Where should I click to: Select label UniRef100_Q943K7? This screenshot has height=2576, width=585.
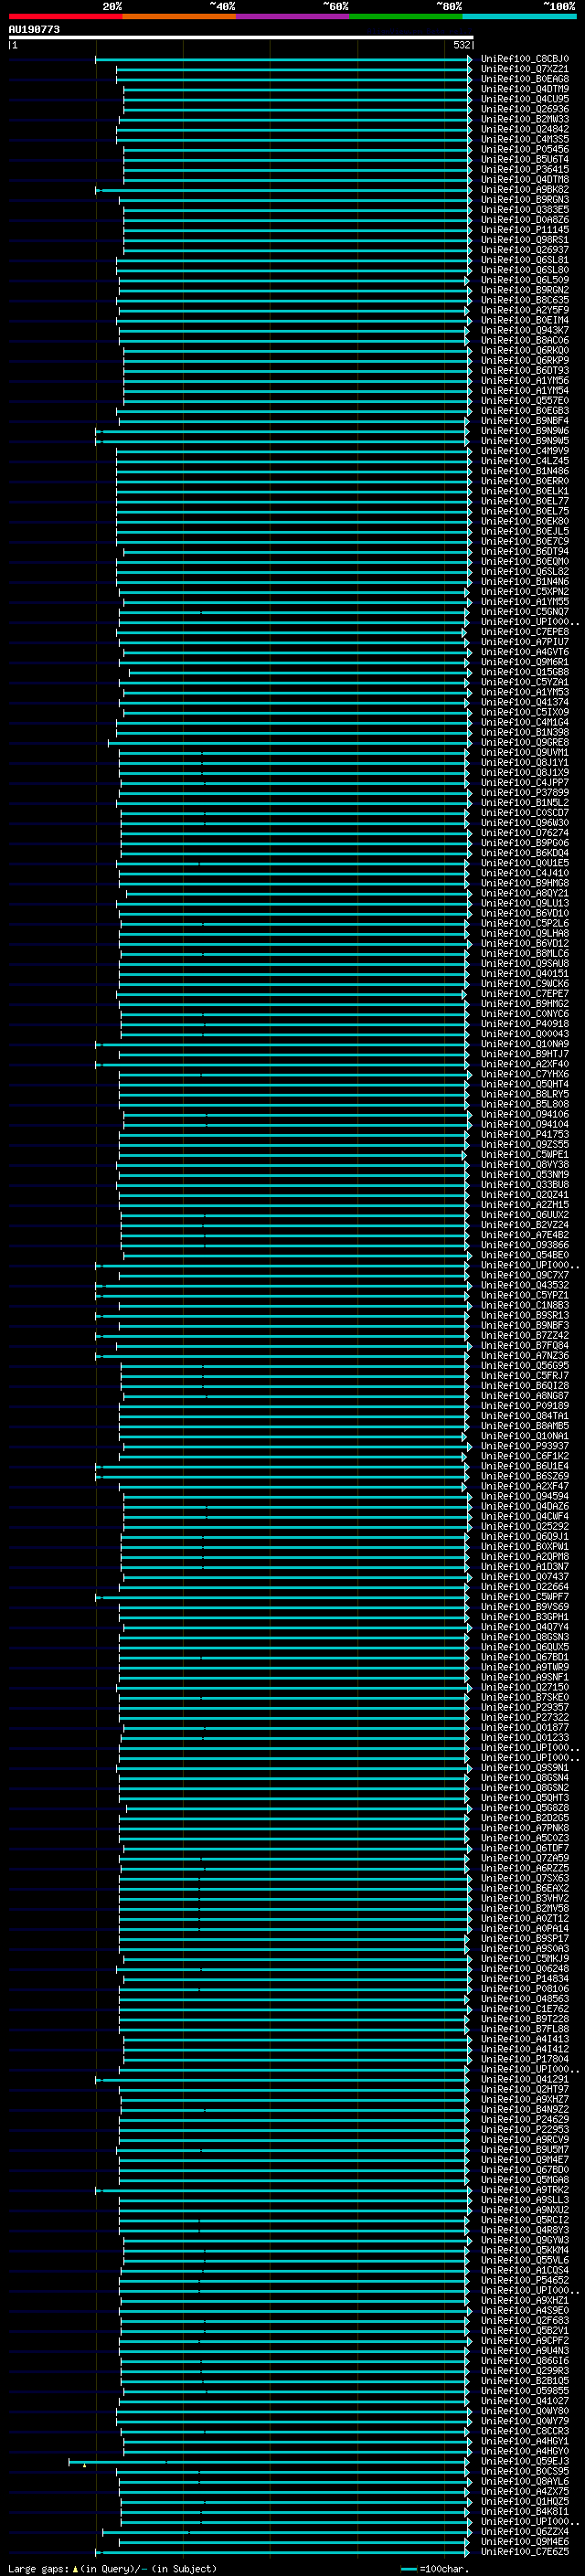click(x=525, y=330)
